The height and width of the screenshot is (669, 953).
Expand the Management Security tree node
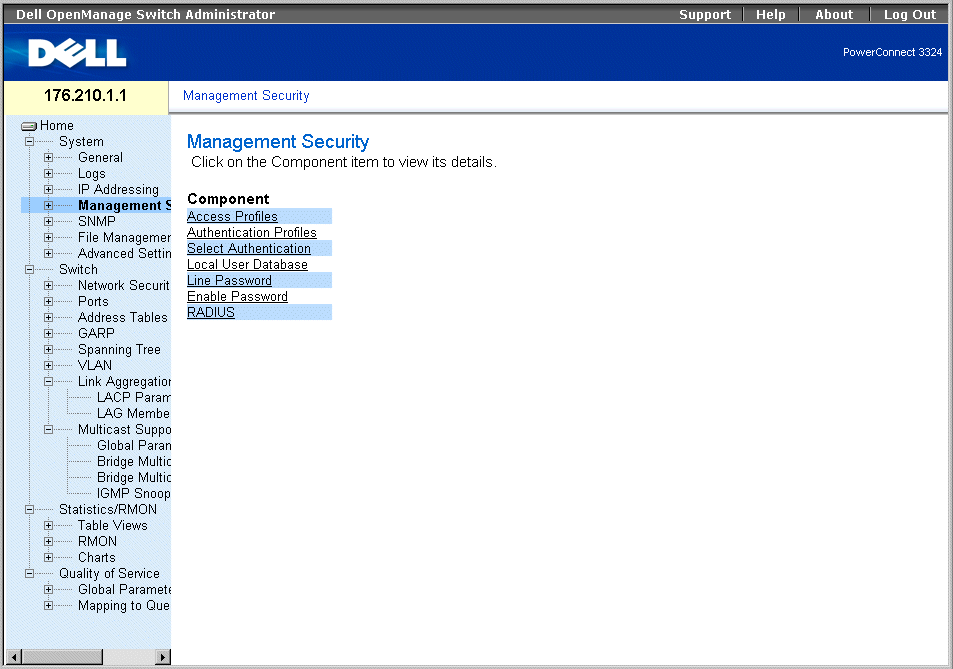click(x=49, y=205)
